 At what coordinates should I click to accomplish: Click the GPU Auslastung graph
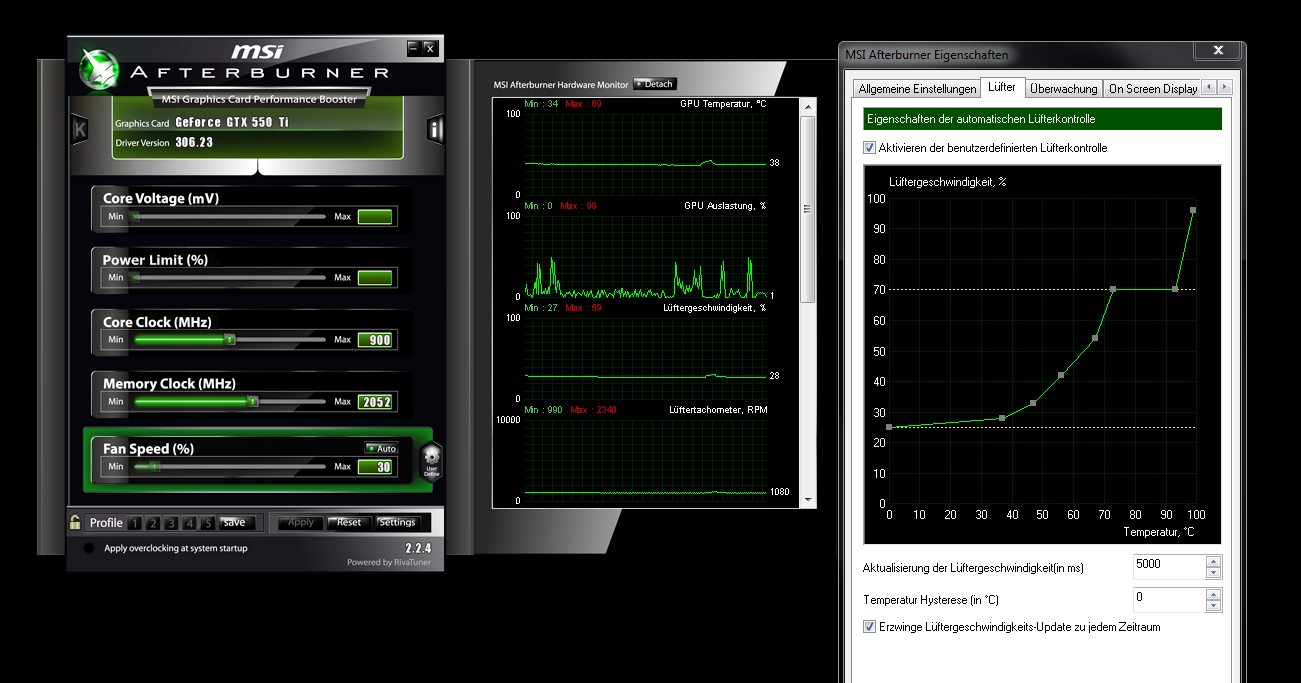(645, 256)
